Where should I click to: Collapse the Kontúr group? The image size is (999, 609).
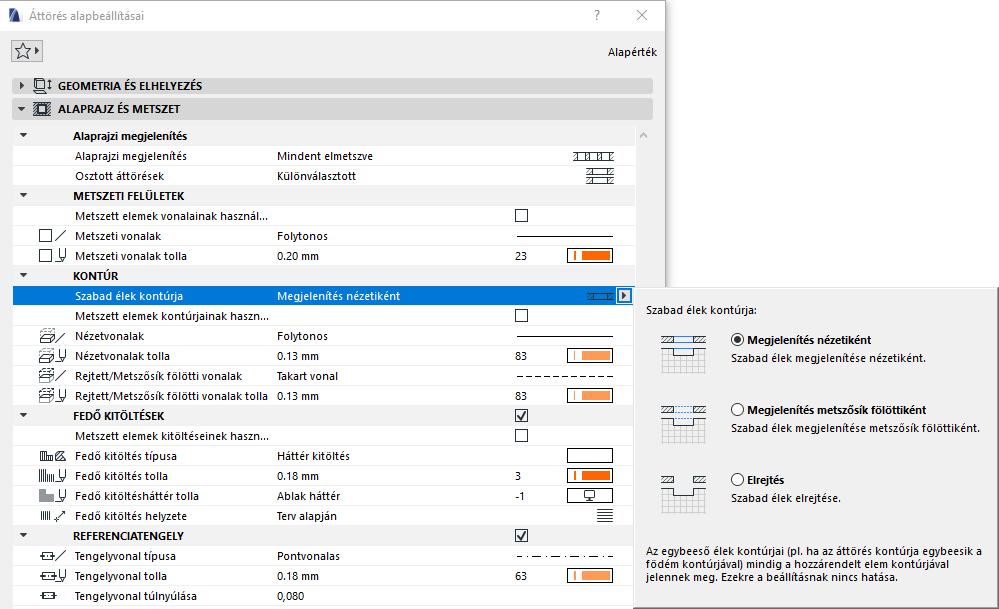tap(24, 276)
